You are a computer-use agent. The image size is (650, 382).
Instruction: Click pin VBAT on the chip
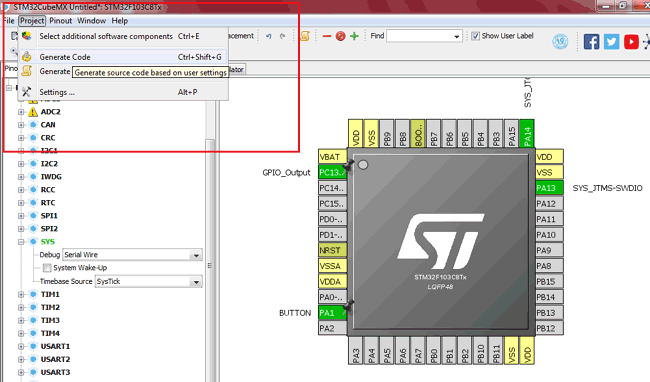pos(332,157)
